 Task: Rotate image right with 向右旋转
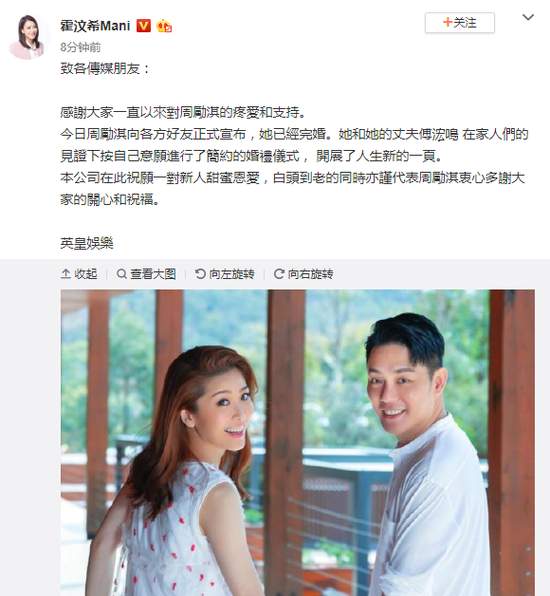(303, 274)
